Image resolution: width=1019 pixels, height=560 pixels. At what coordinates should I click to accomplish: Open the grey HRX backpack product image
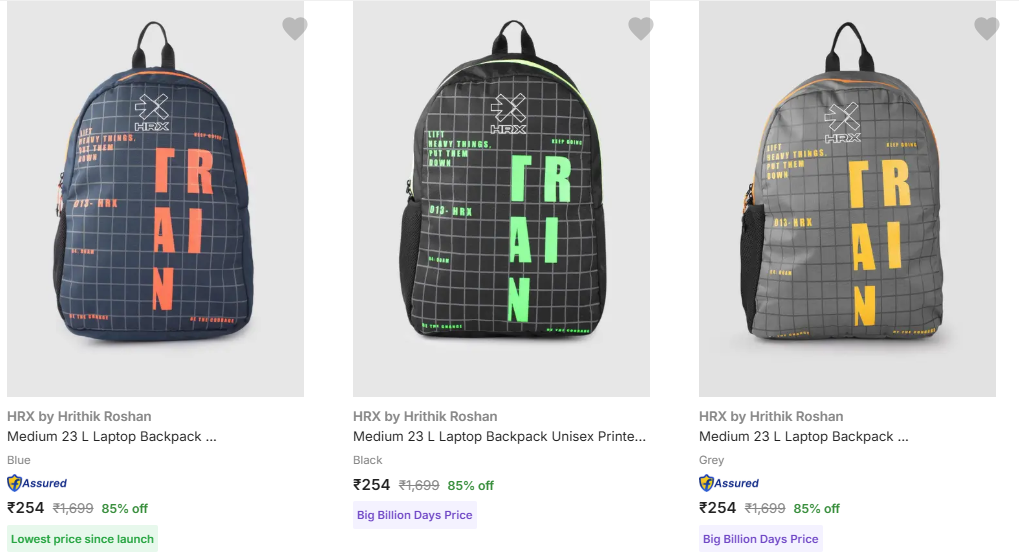pos(847,200)
